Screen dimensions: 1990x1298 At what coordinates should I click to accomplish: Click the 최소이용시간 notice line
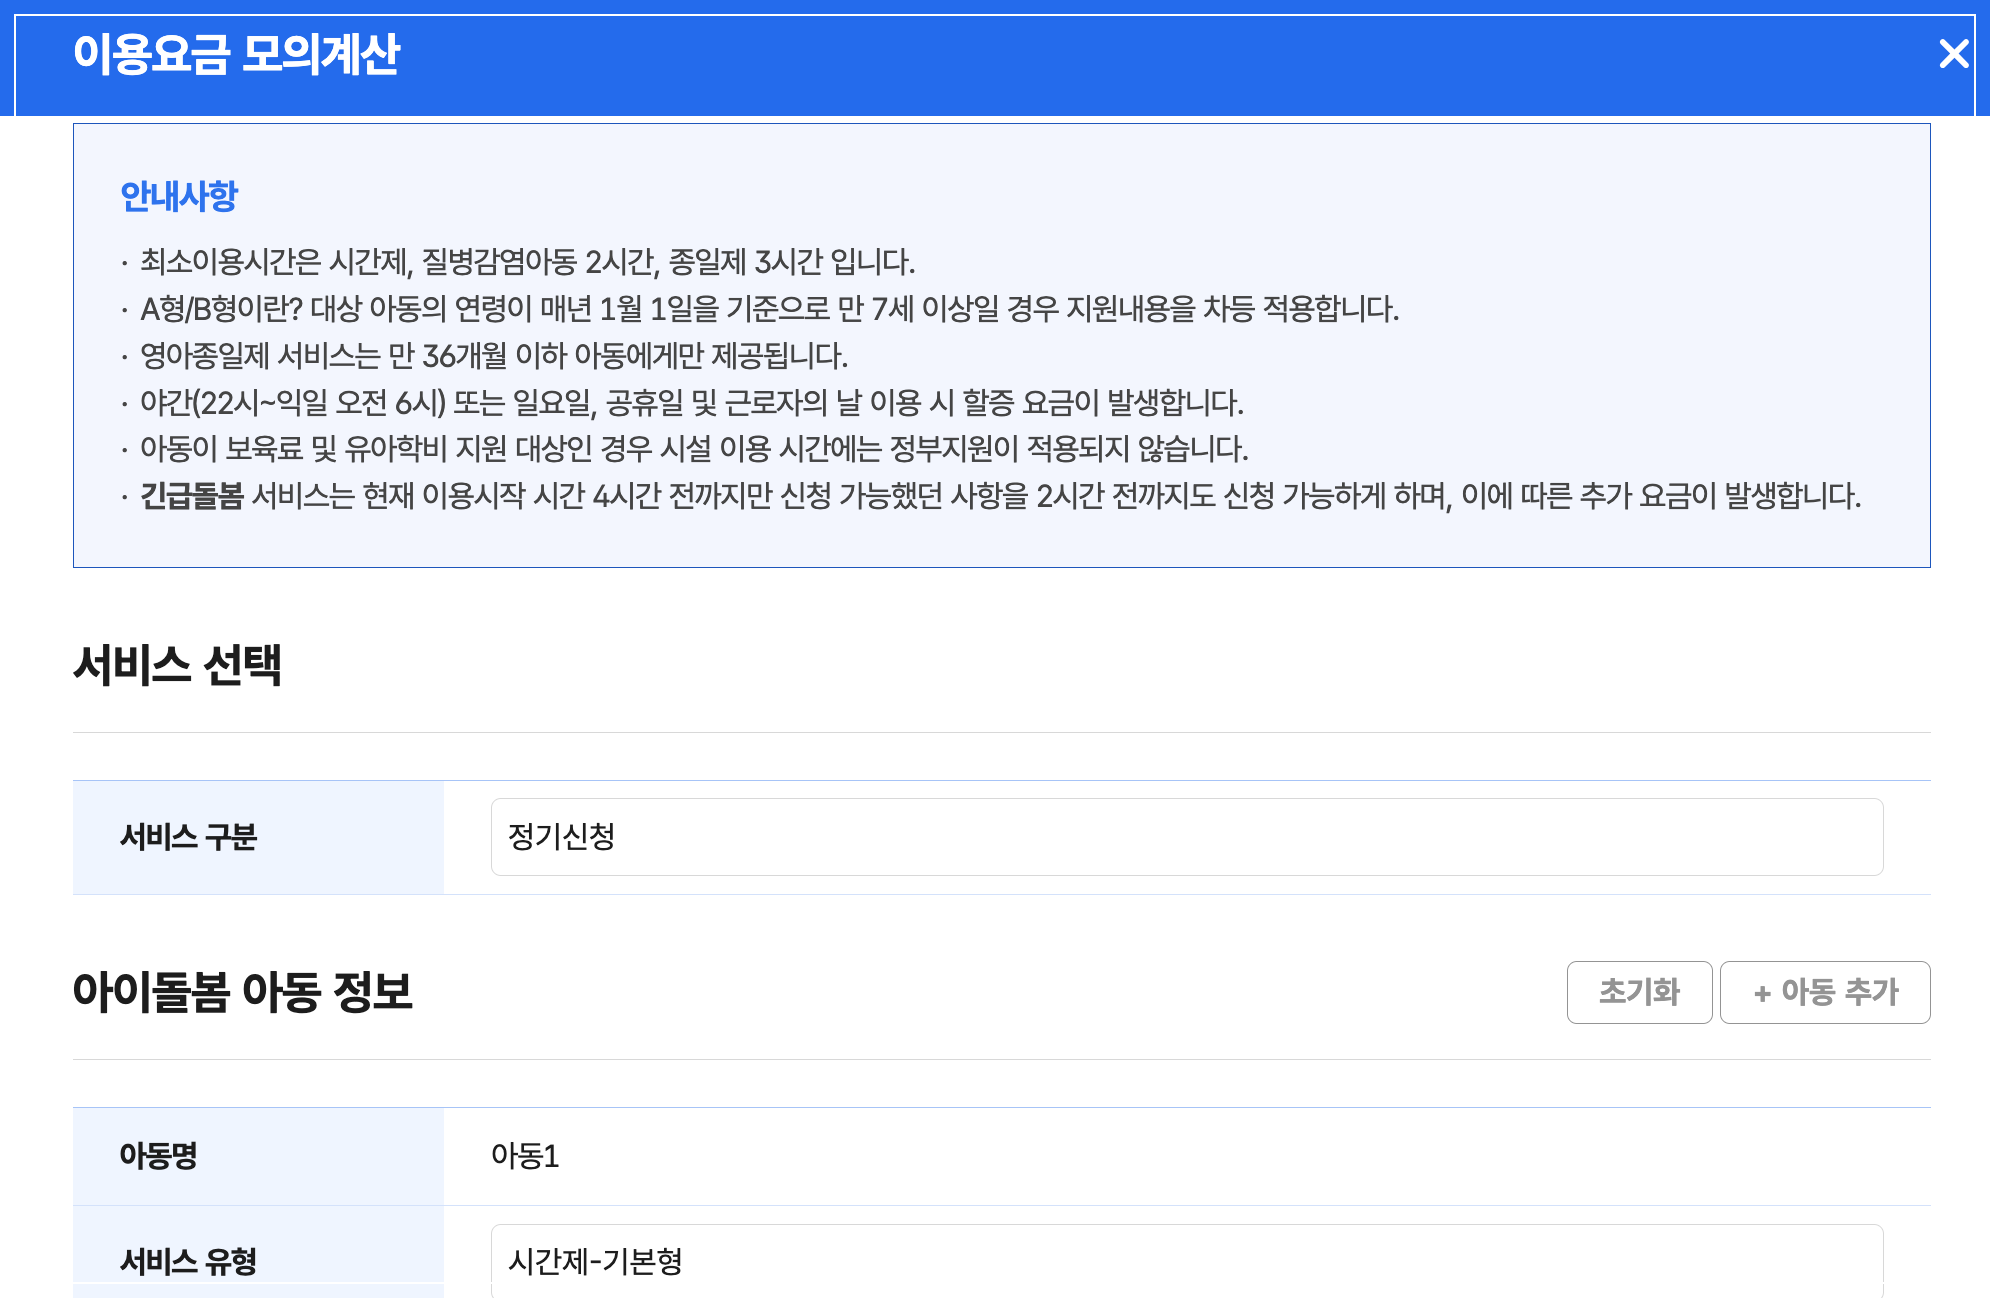[x=527, y=262]
